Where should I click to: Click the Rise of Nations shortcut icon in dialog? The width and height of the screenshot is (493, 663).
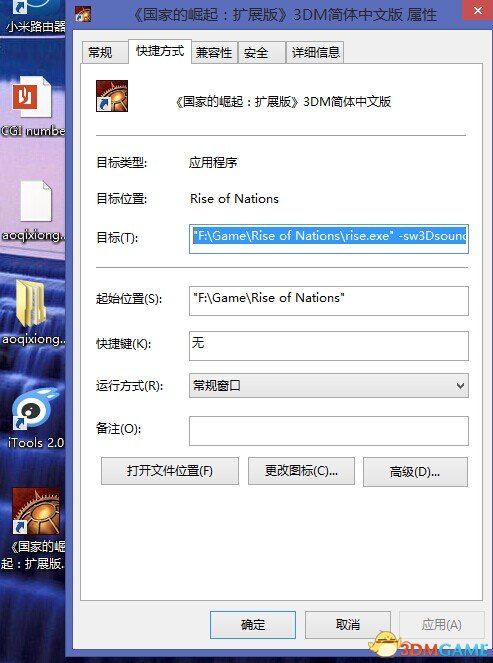[x=112, y=96]
